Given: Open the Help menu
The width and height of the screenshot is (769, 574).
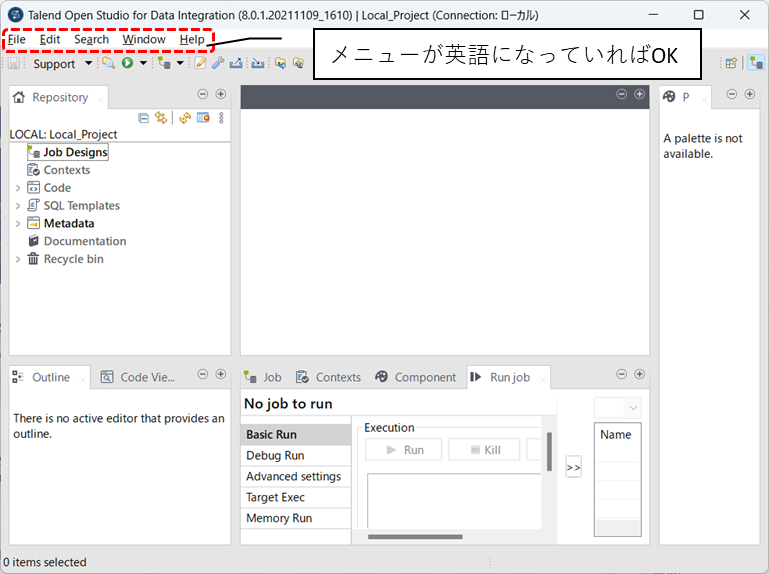Looking at the screenshot, I should pos(192,39).
